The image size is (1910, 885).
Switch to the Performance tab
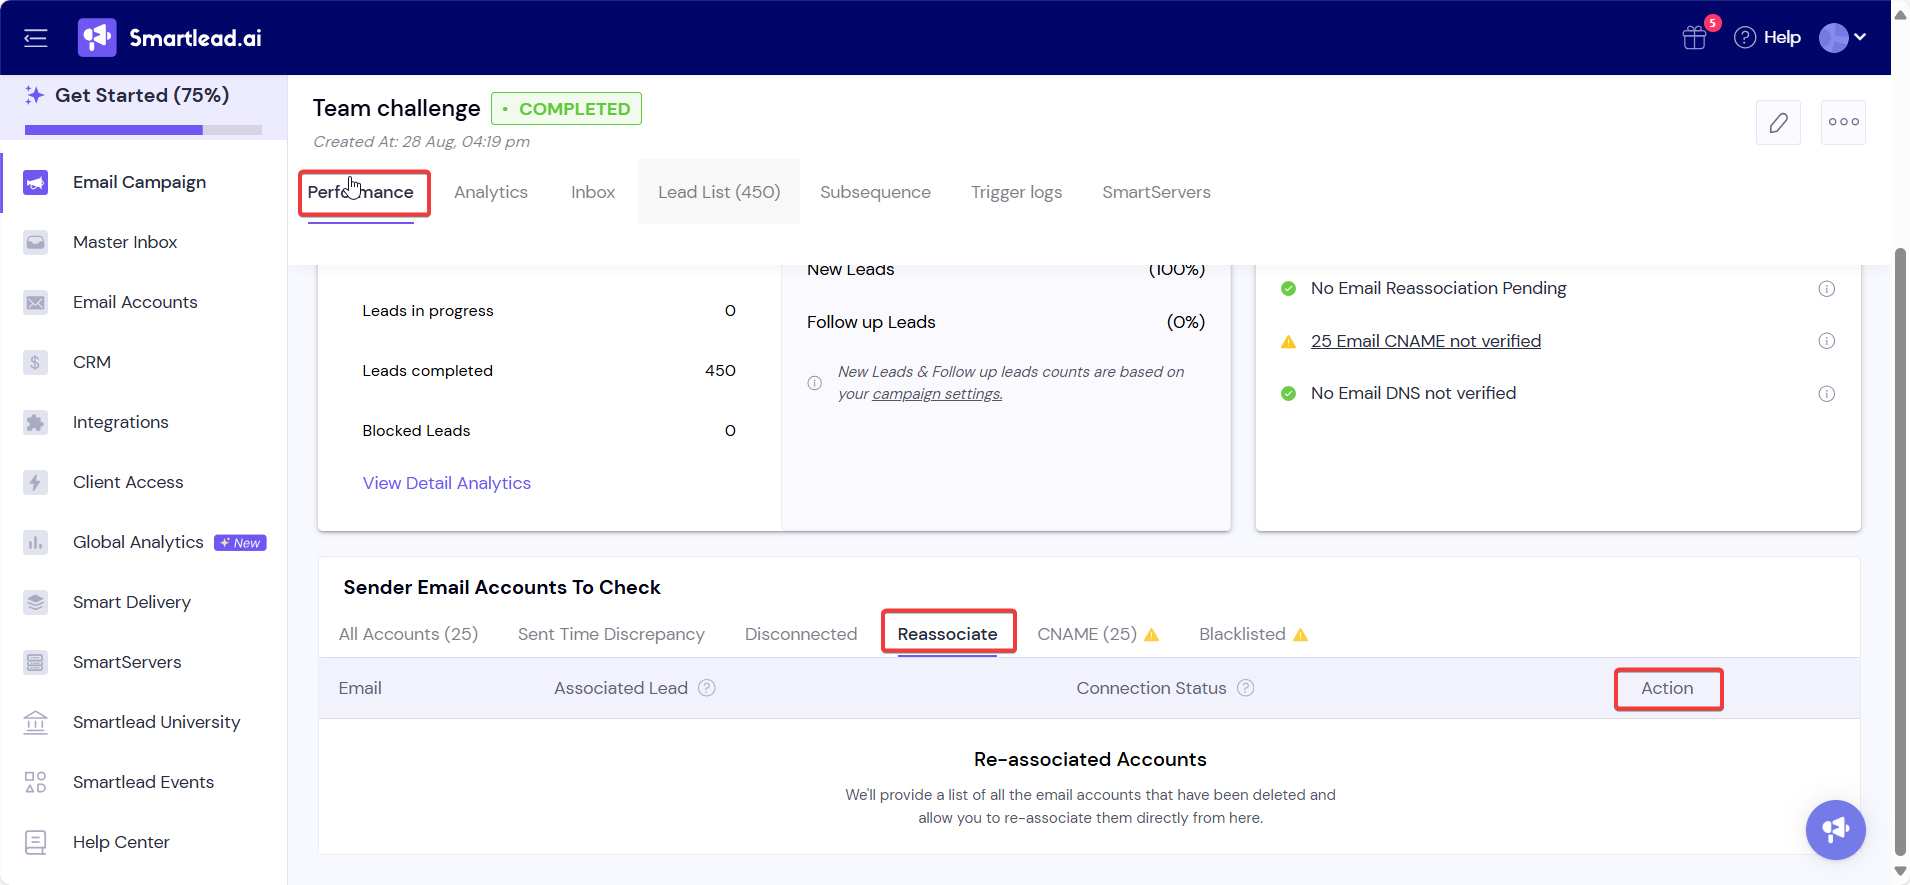(361, 192)
